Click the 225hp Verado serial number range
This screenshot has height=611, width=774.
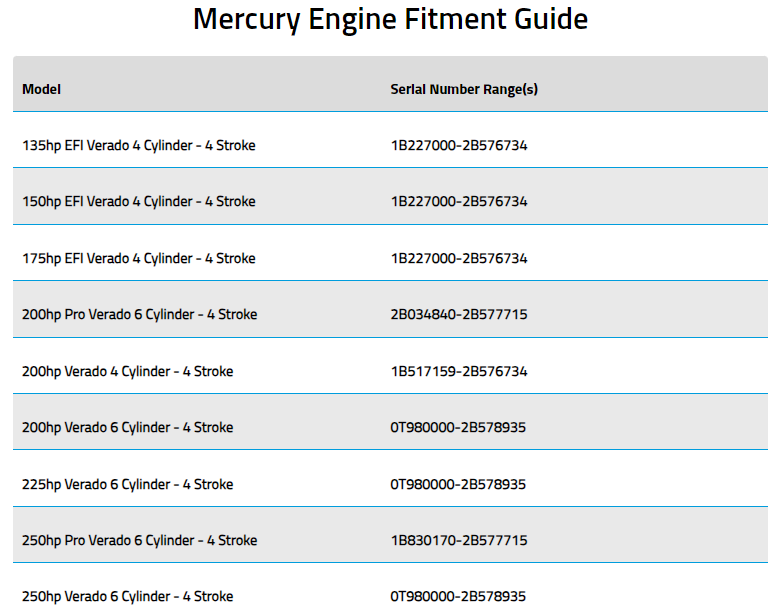tap(458, 485)
